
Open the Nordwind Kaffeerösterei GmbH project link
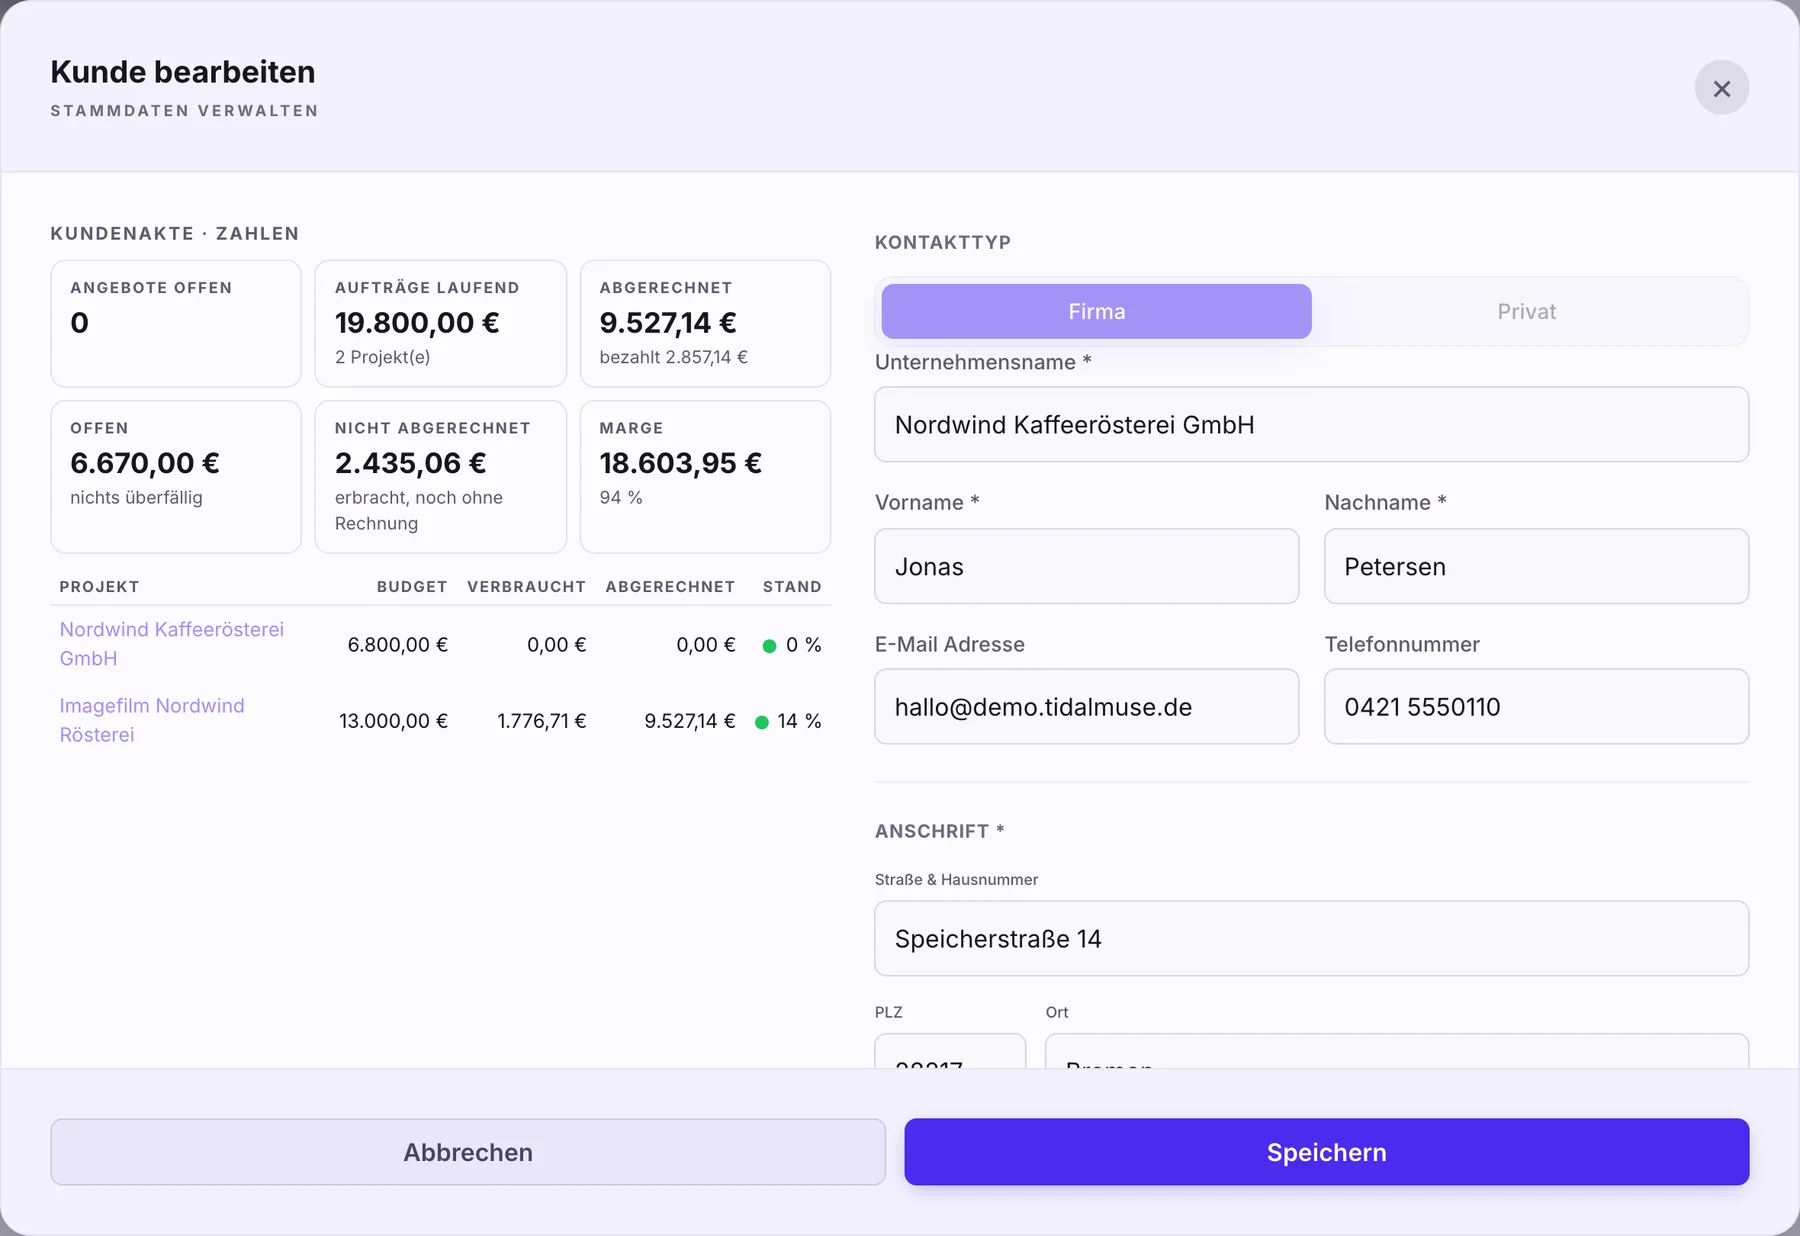[x=171, y=644]
